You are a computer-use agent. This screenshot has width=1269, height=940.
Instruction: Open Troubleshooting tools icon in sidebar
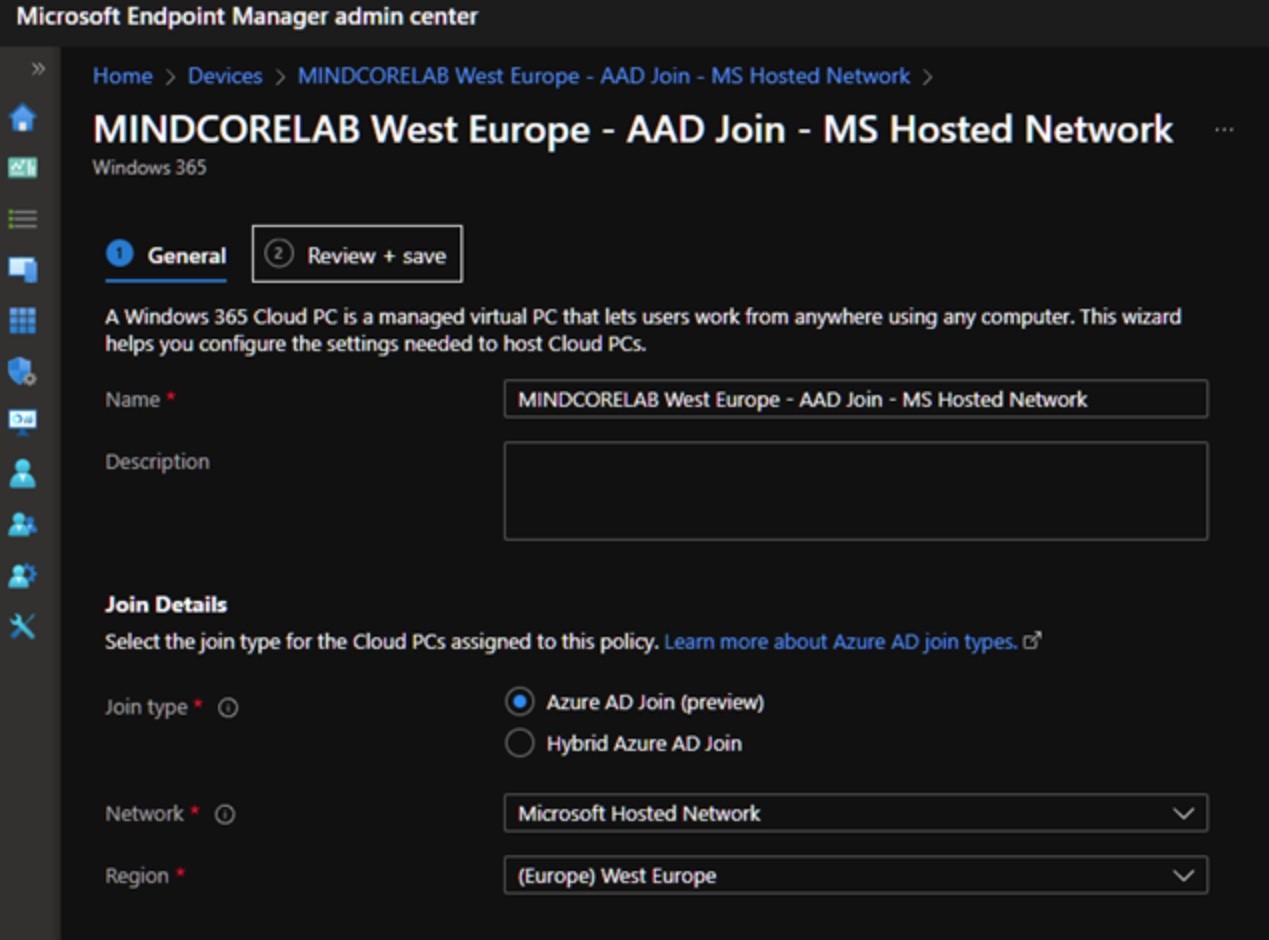(23, 627)
